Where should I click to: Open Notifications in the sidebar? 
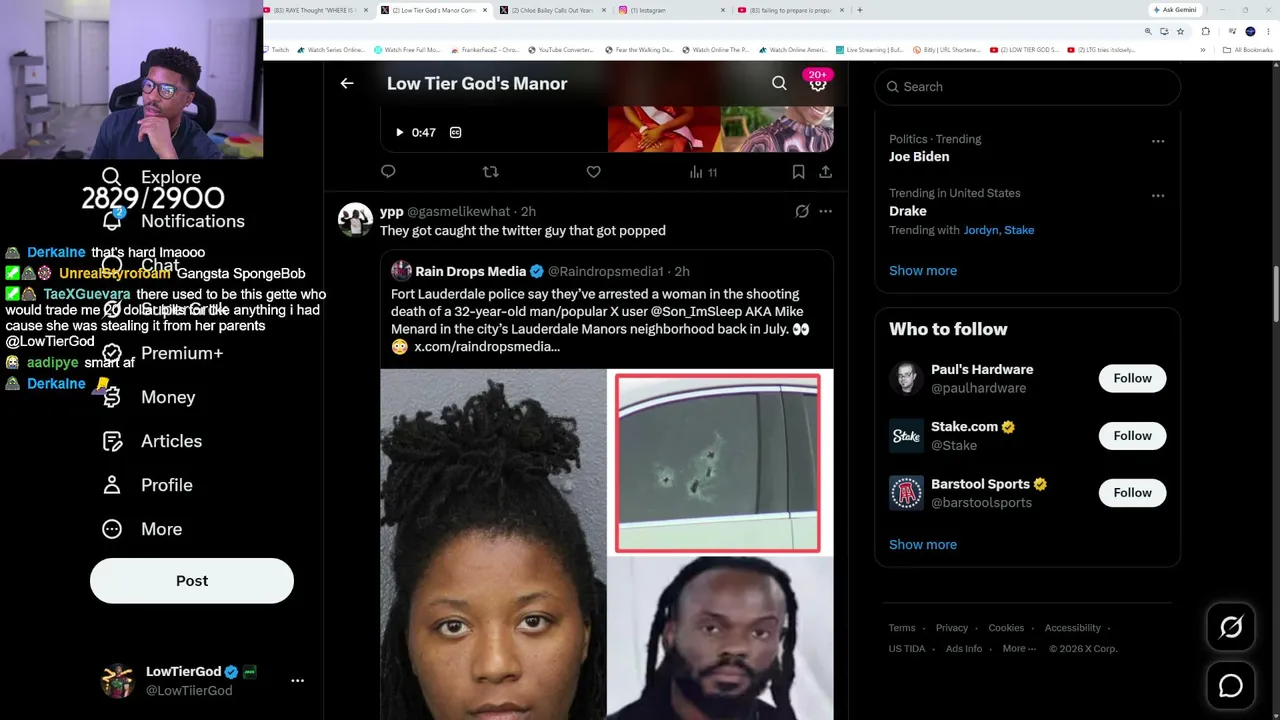click(x=173, y=221)
